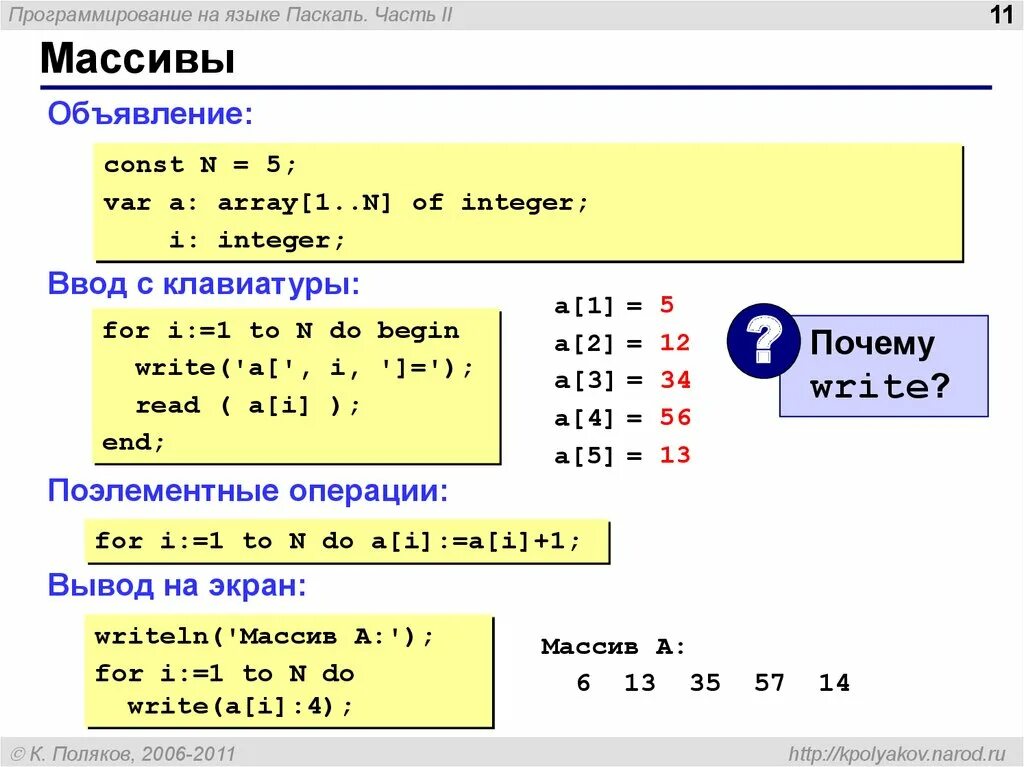Image resolution: width=1024 pixels, height=767 pixels.
Task: Click the 'for i:=1 to N do begin' line
Action: [281, 331]
